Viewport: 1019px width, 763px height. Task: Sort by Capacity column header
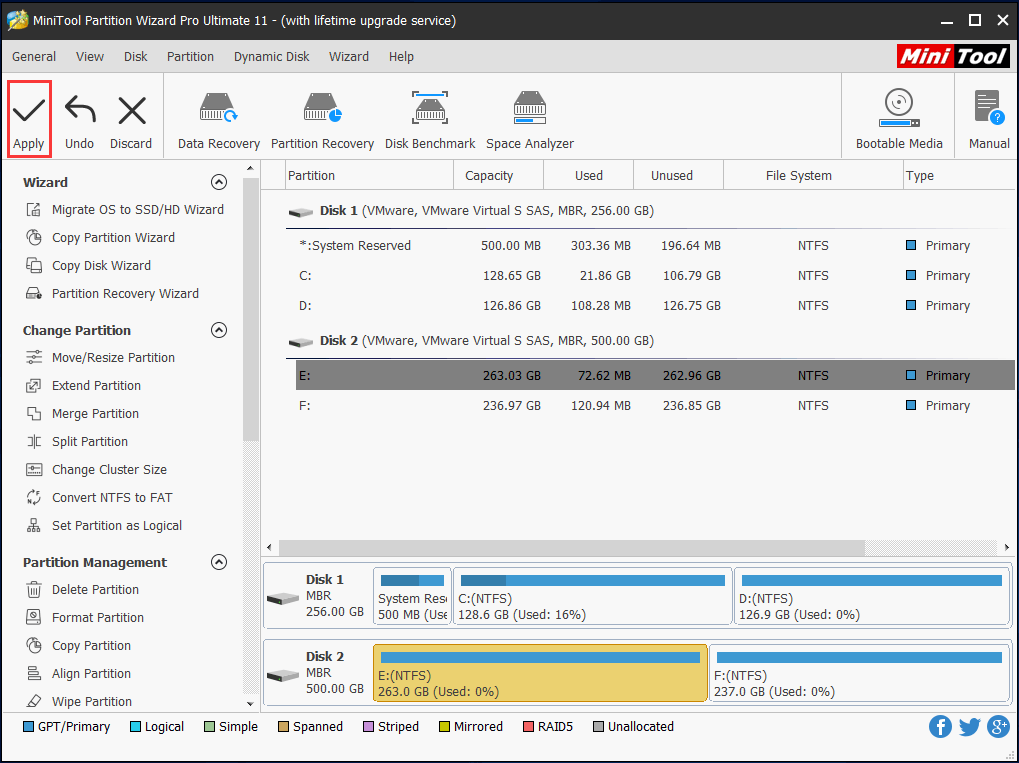click(489, 175)
